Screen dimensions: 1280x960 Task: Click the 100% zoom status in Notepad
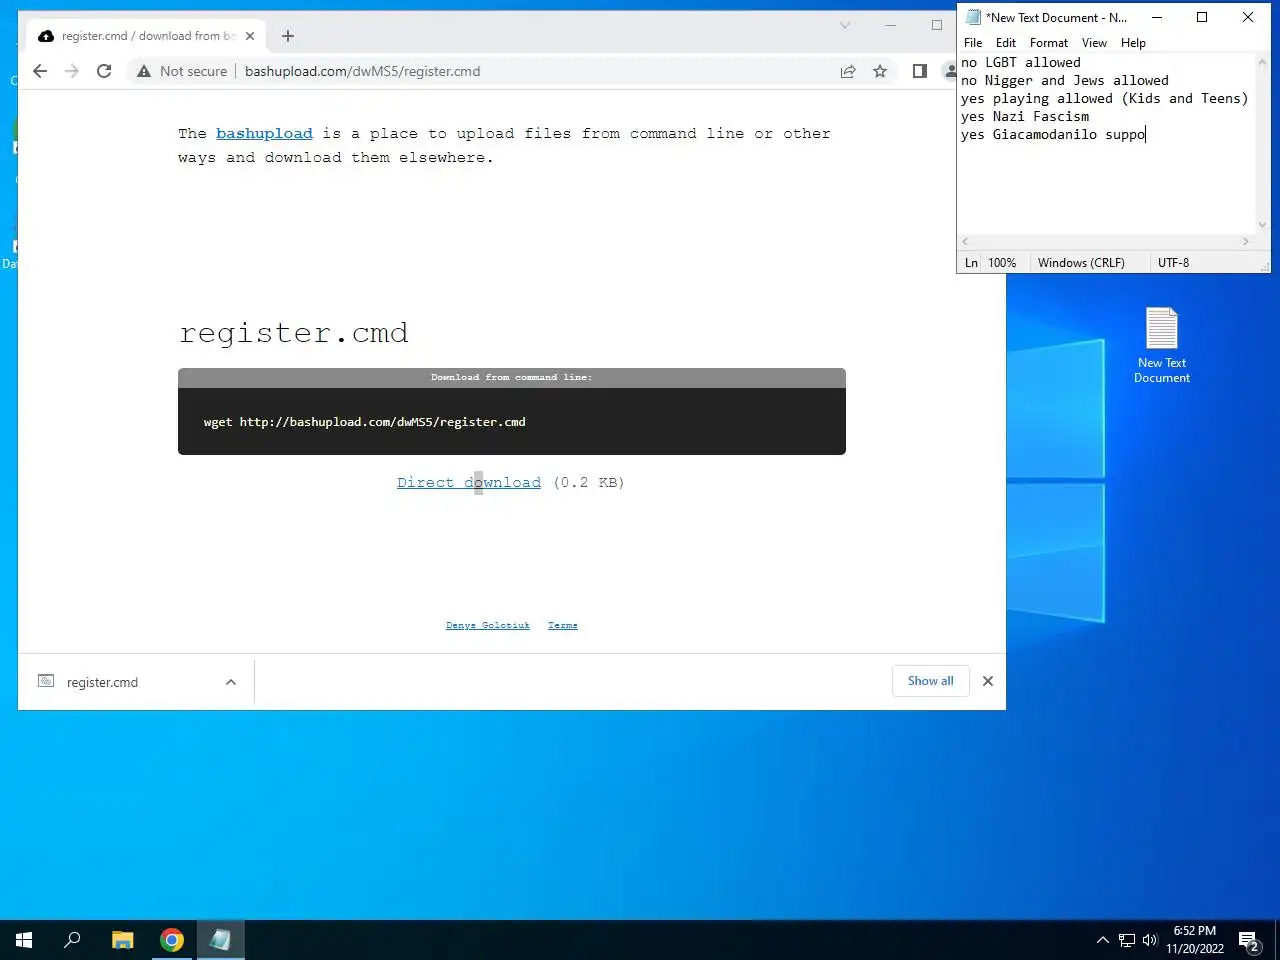coord(1002,263)
